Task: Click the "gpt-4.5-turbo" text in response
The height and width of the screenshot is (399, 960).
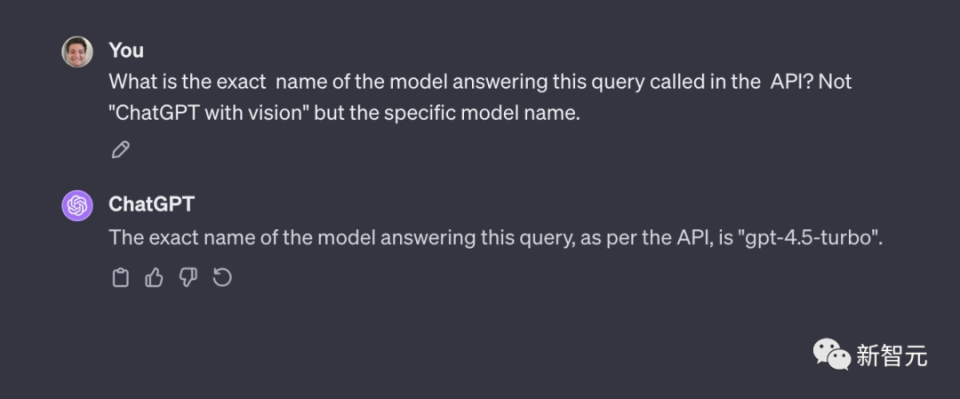Action: coord(810,237)
